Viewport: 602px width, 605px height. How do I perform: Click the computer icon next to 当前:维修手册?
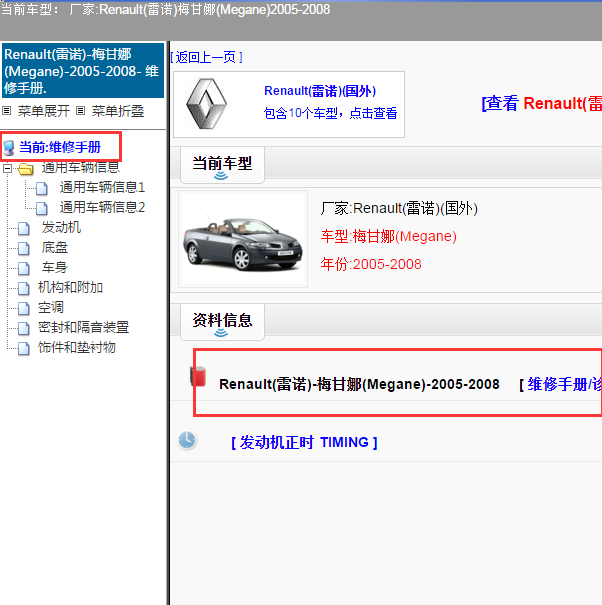pyautogui.click(x=8, y=148)
